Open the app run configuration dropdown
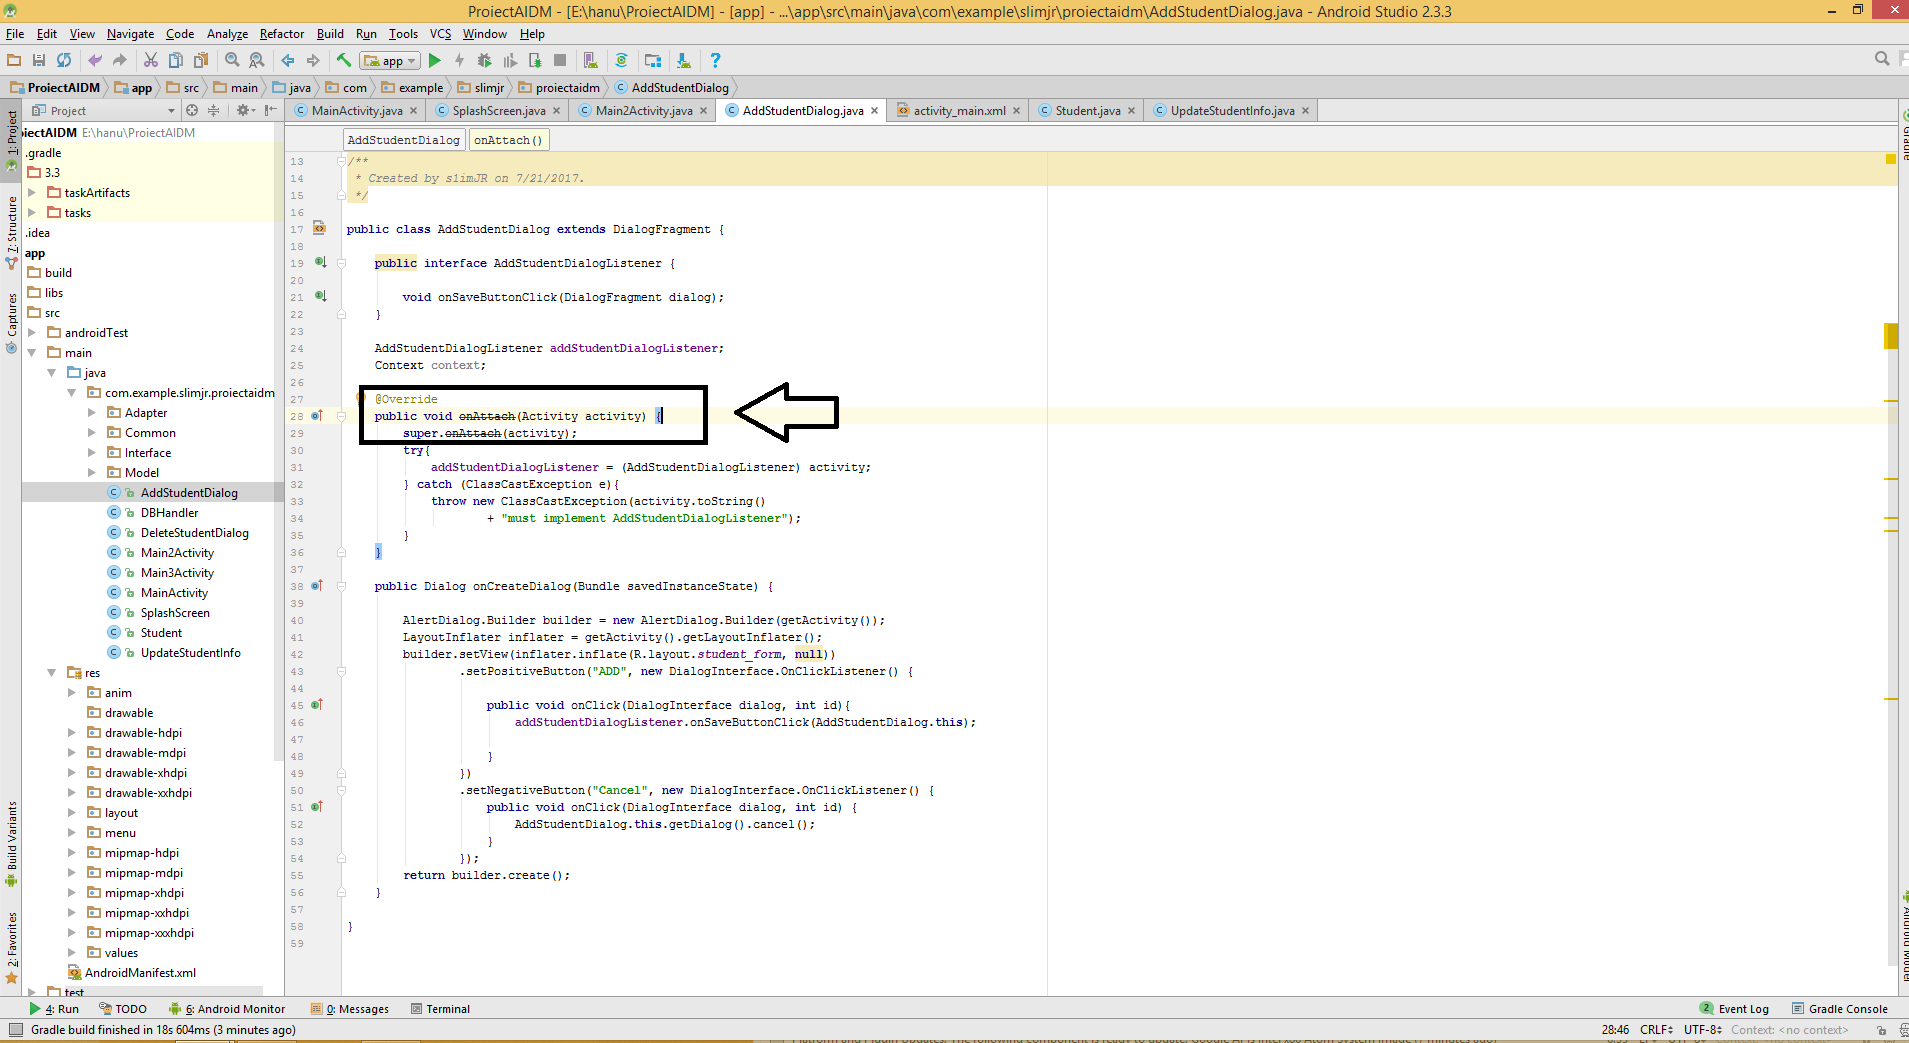This screenshot has width=1909, height=1043. (391, 61)
